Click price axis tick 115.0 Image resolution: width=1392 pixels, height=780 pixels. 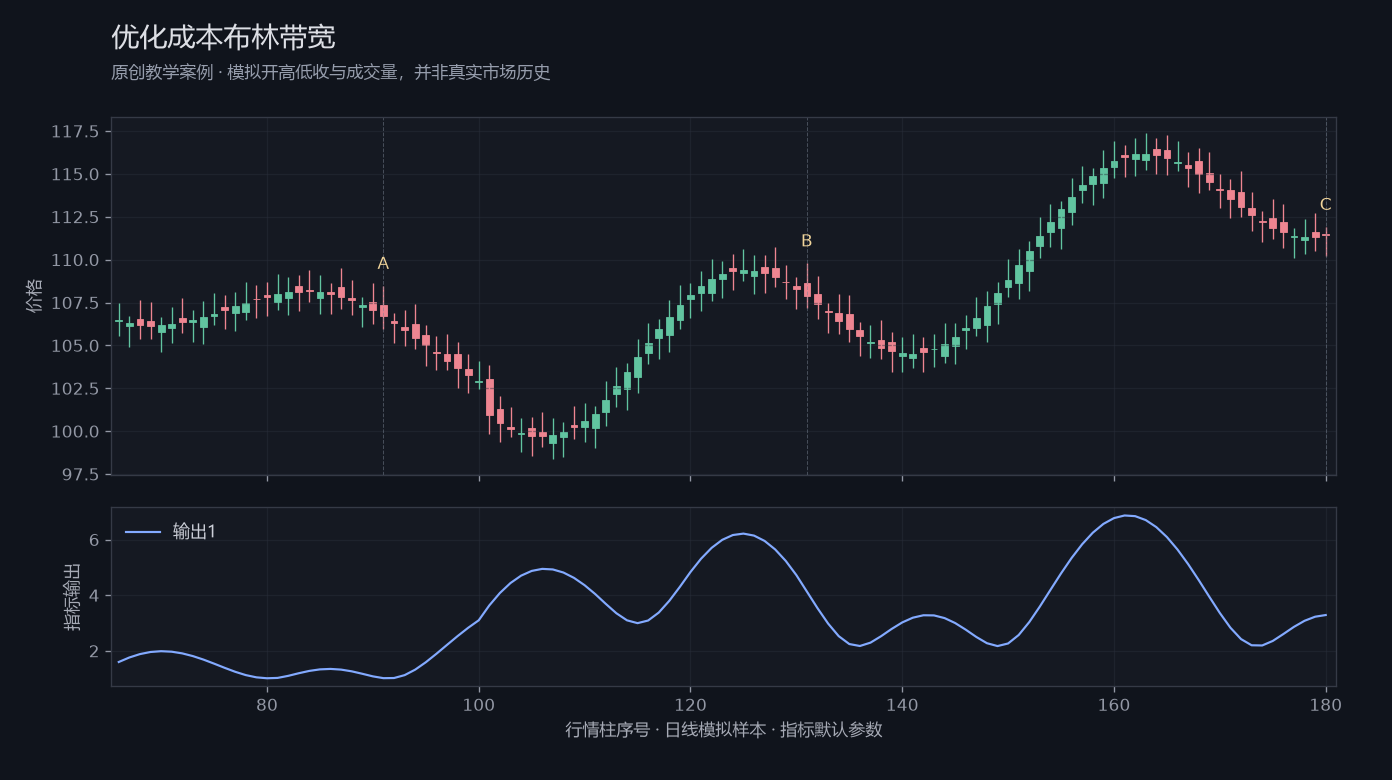[75, 175]
